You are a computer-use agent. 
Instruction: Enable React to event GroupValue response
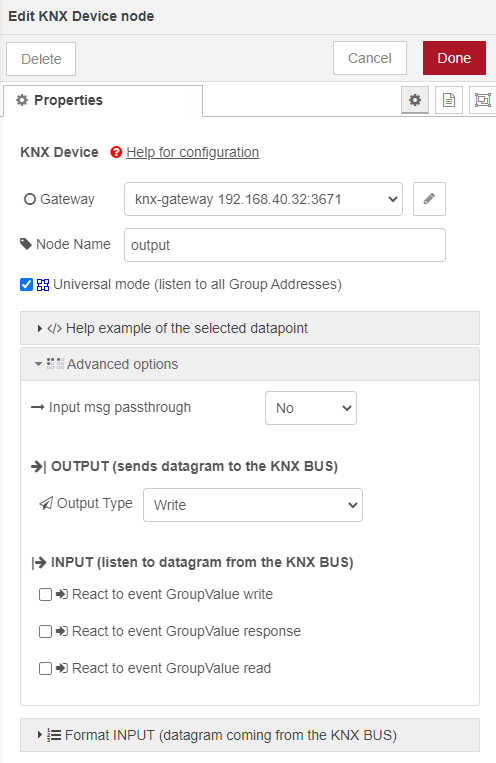point(45,632)
